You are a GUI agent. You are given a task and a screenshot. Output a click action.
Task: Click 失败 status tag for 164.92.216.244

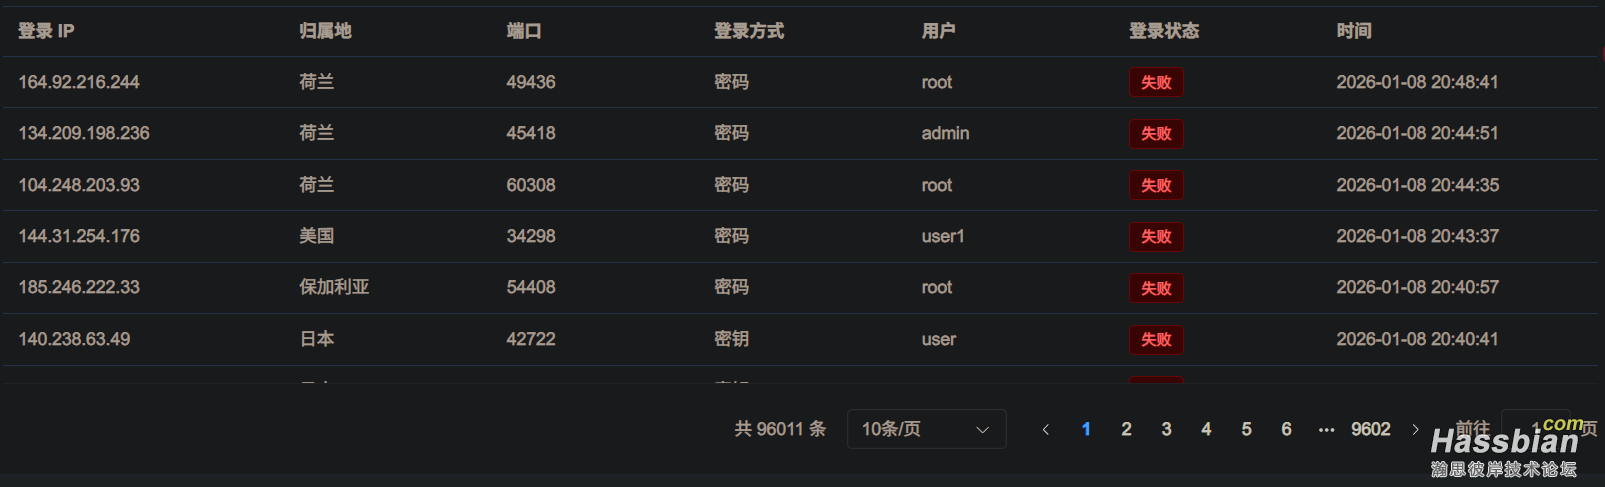[x=1156, y=83]
